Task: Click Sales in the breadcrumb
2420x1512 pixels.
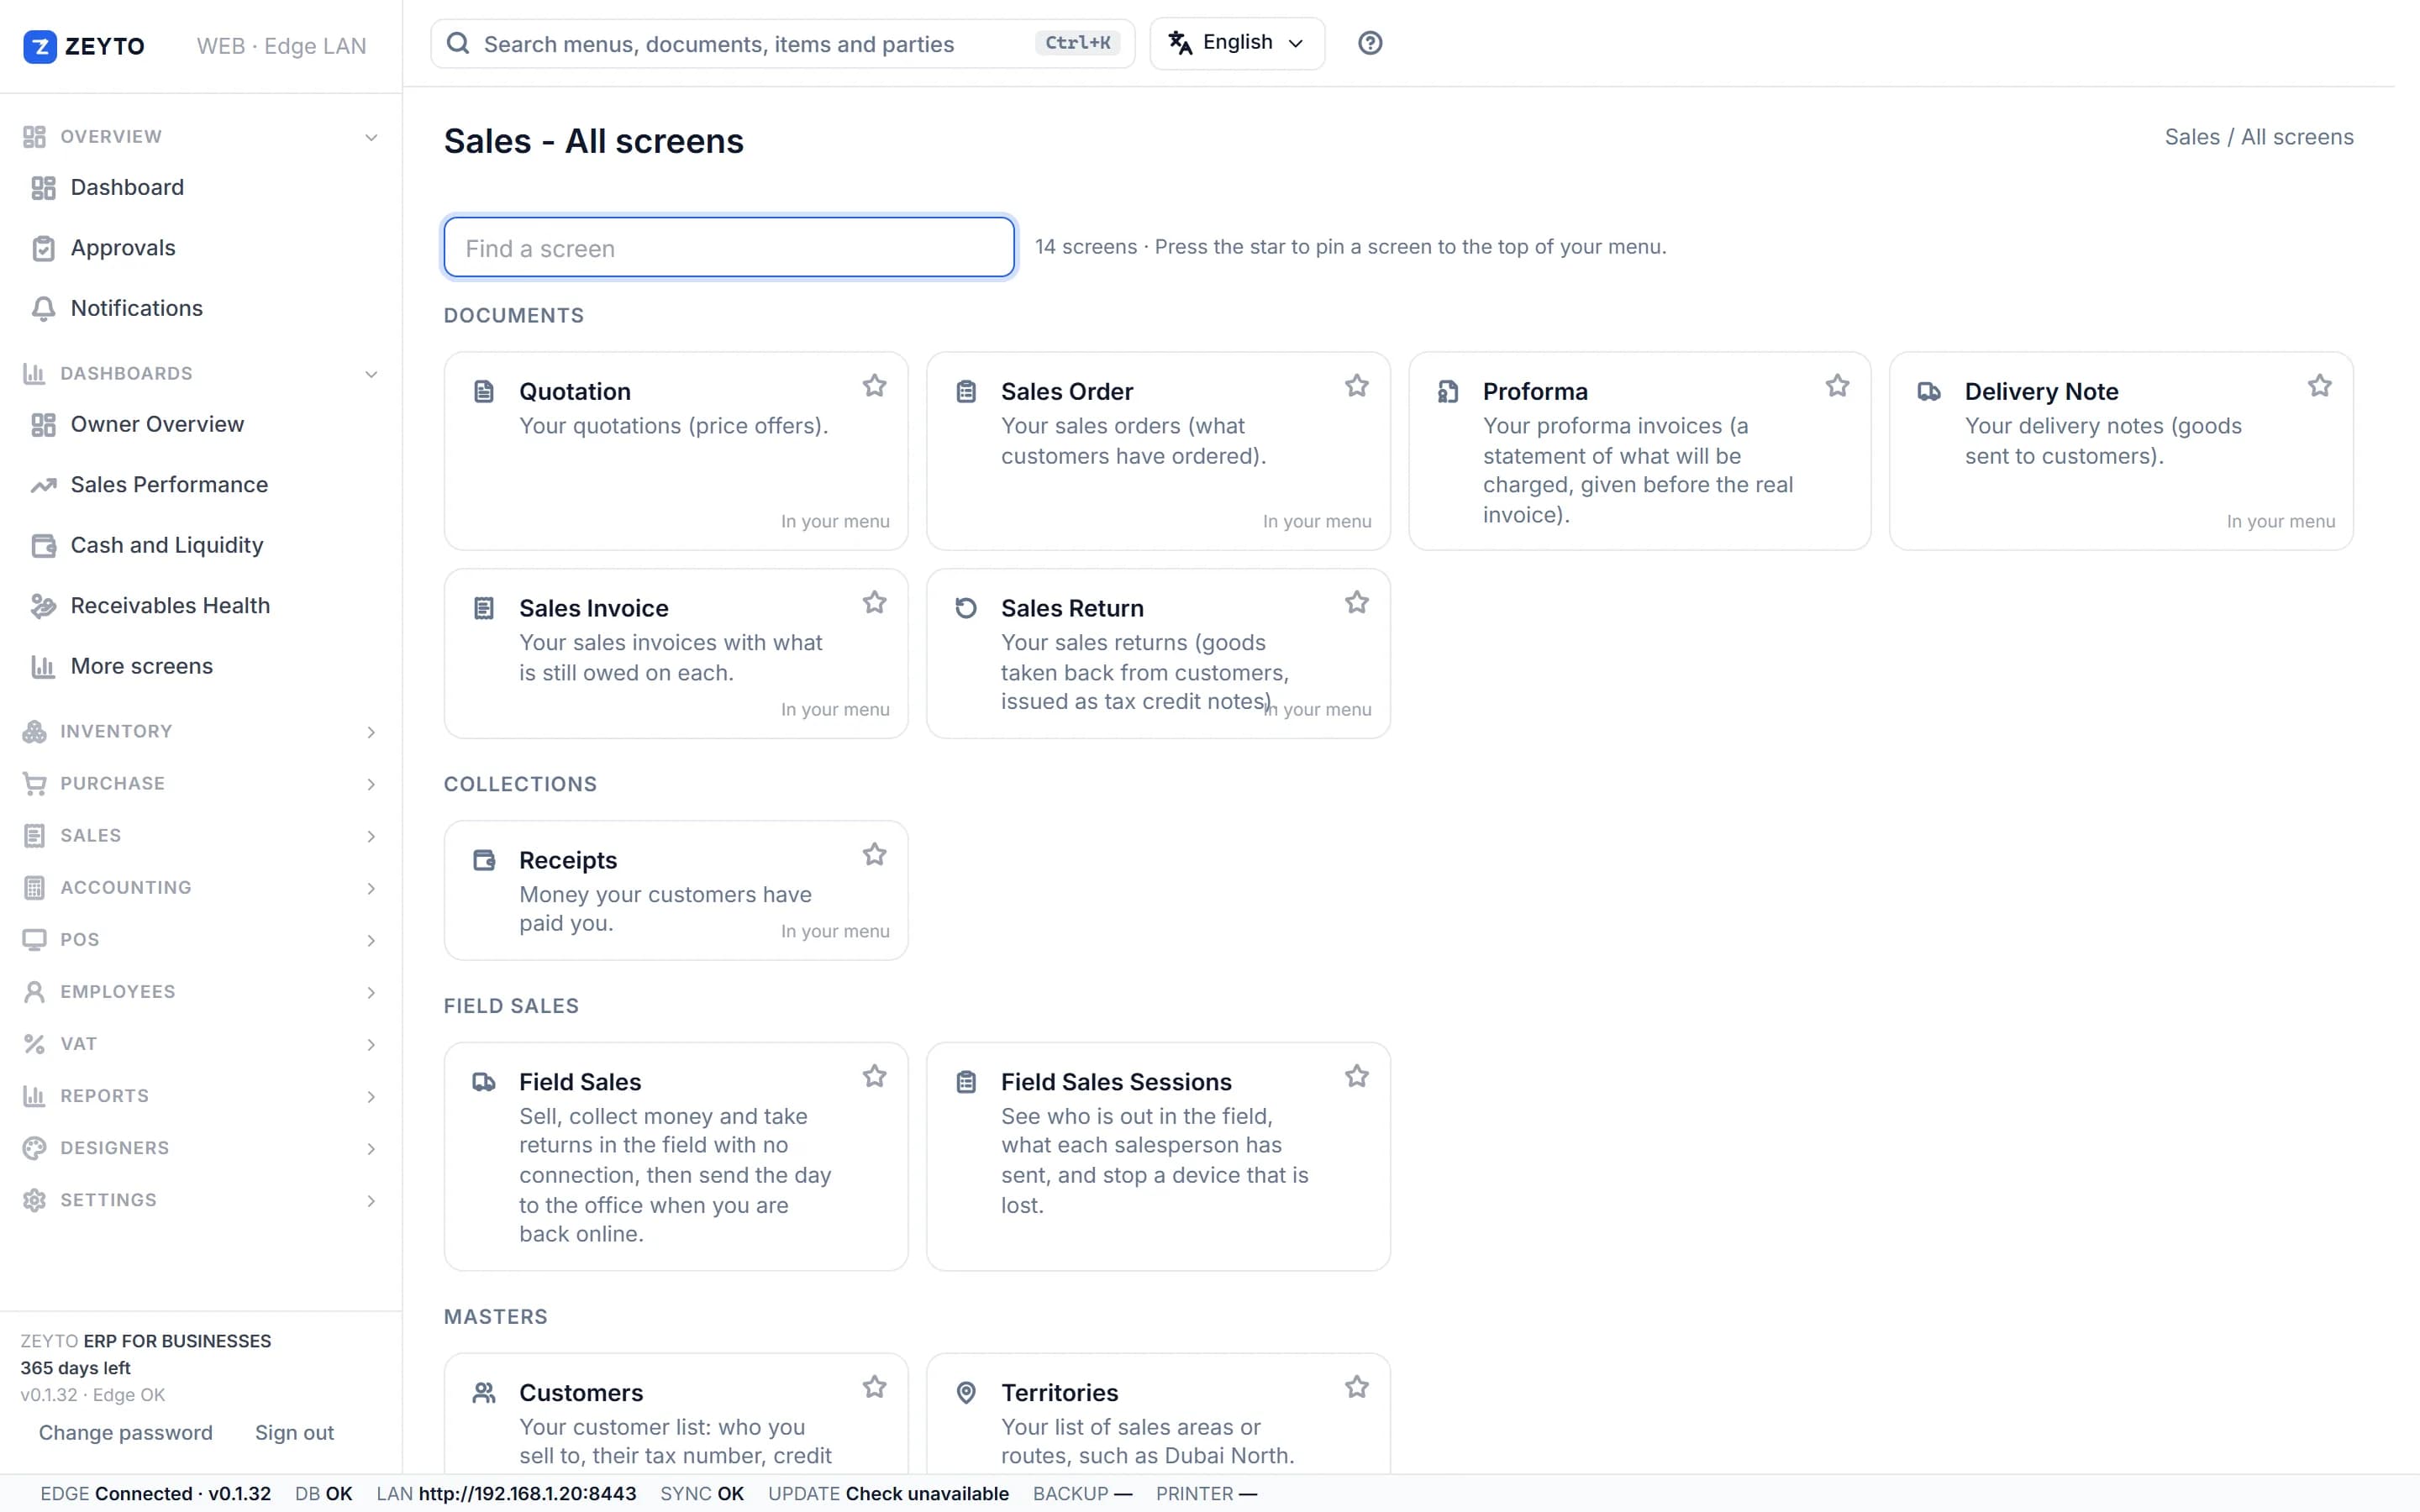Action: [2192, 137]
